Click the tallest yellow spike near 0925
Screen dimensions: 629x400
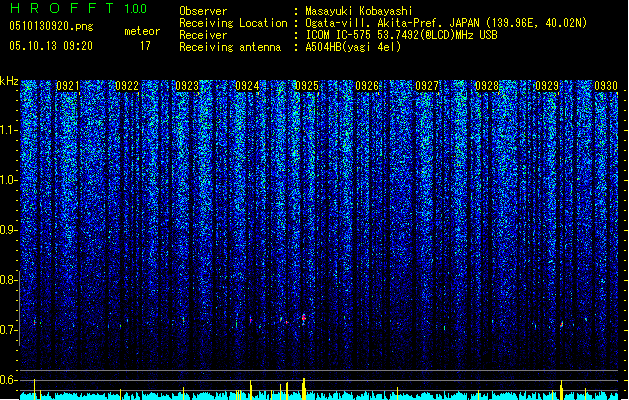(x=304, y=389)
